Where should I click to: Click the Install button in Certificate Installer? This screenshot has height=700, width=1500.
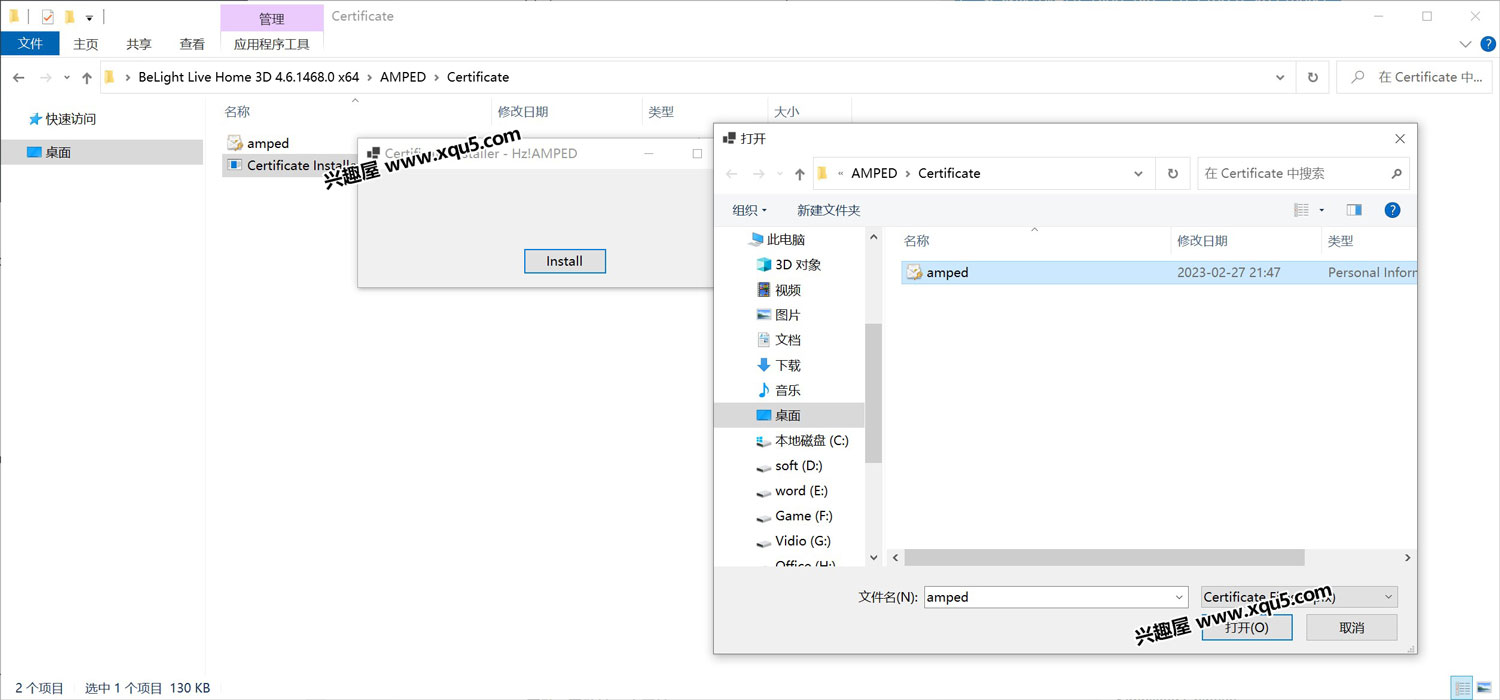[x=565, y=261]
